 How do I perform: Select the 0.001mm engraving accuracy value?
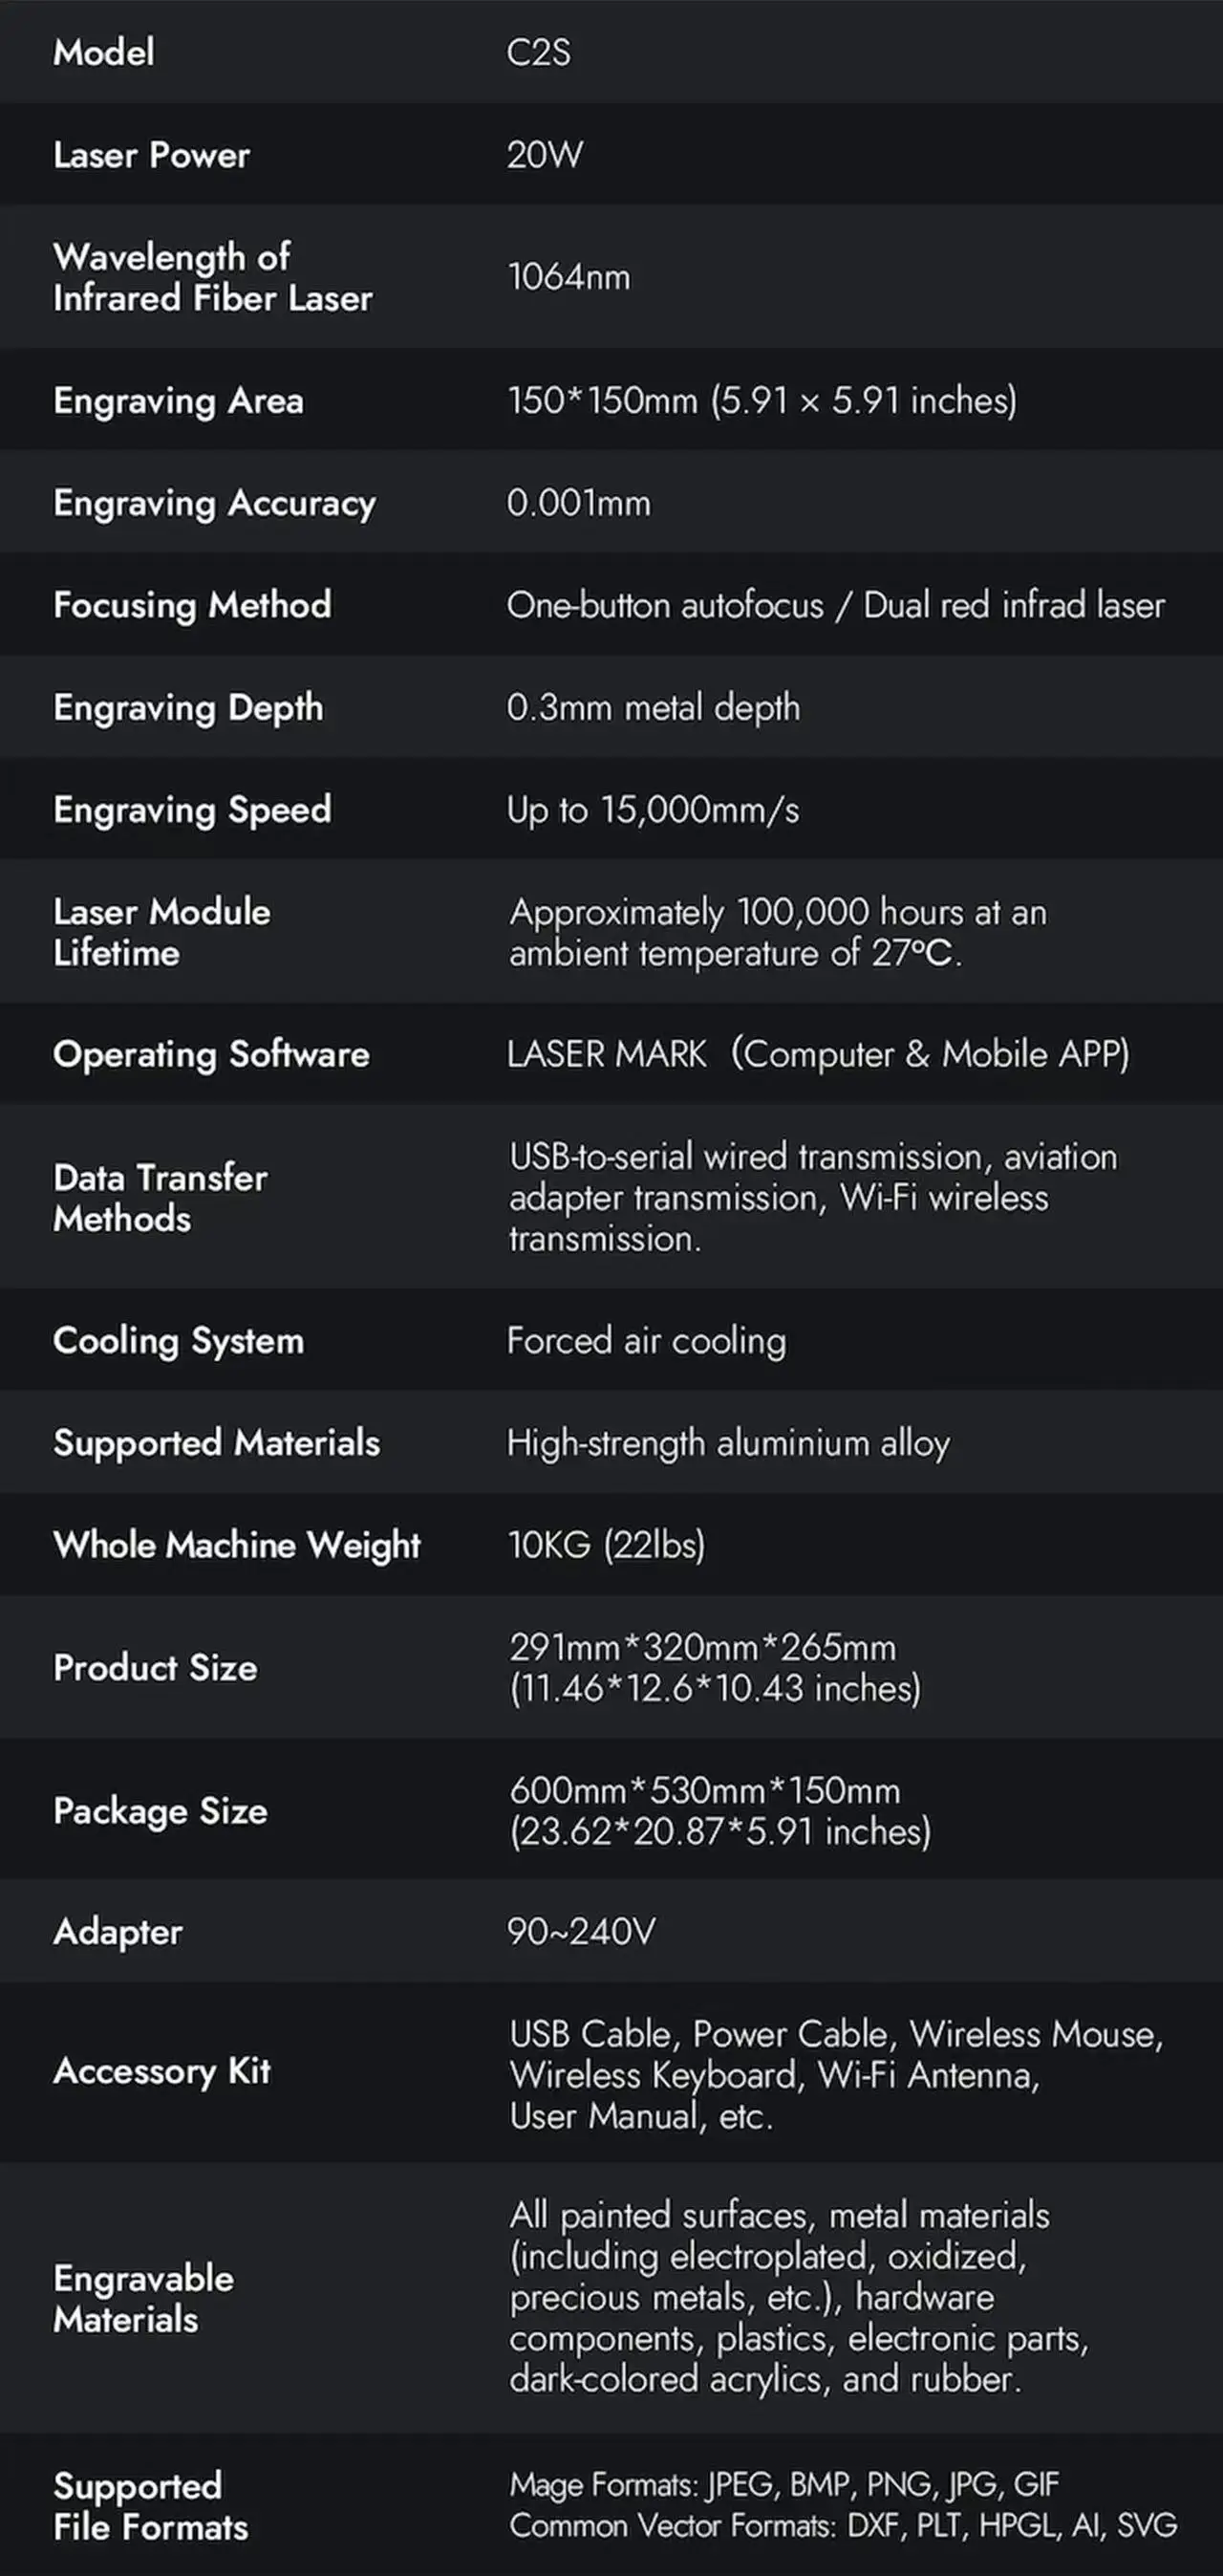coord(578,502)
